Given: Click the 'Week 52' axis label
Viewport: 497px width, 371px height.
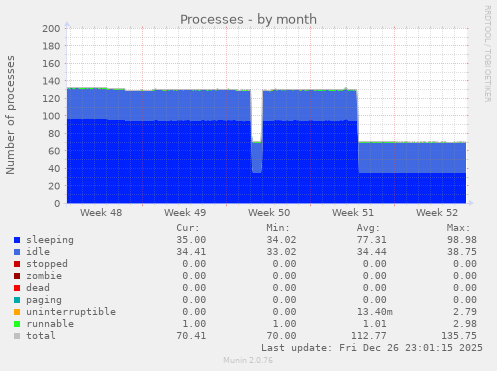Looking at the screenshot, I should click(x=437, y=213).
